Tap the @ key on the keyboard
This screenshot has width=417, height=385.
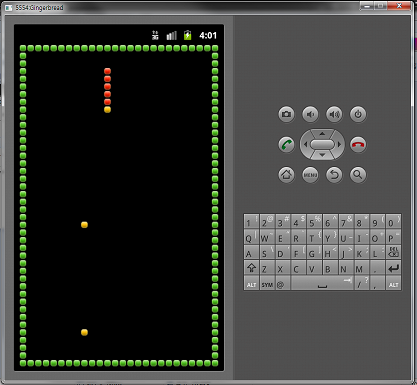tap(282, 283)
